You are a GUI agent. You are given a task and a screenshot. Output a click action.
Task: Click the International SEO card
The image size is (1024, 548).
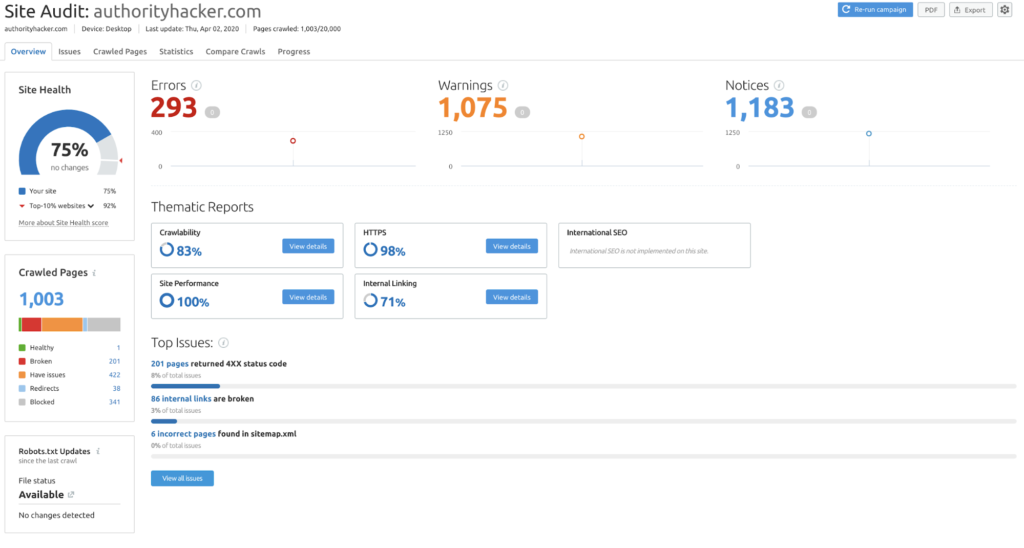[x=654, y=246]
